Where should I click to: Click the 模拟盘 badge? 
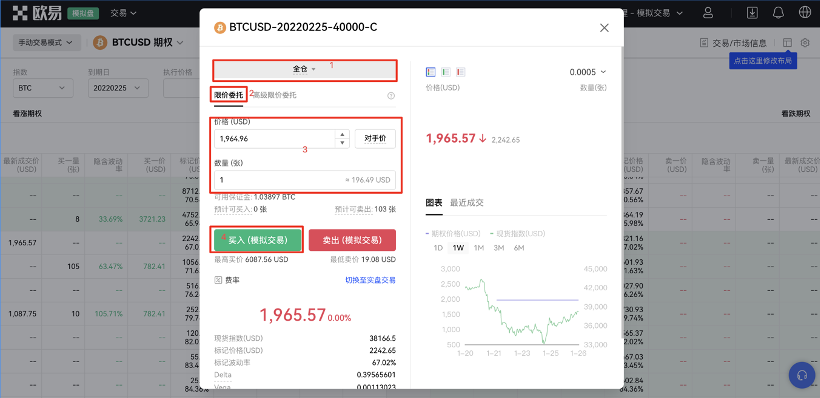pyautogui.click(x=83, y=13)
